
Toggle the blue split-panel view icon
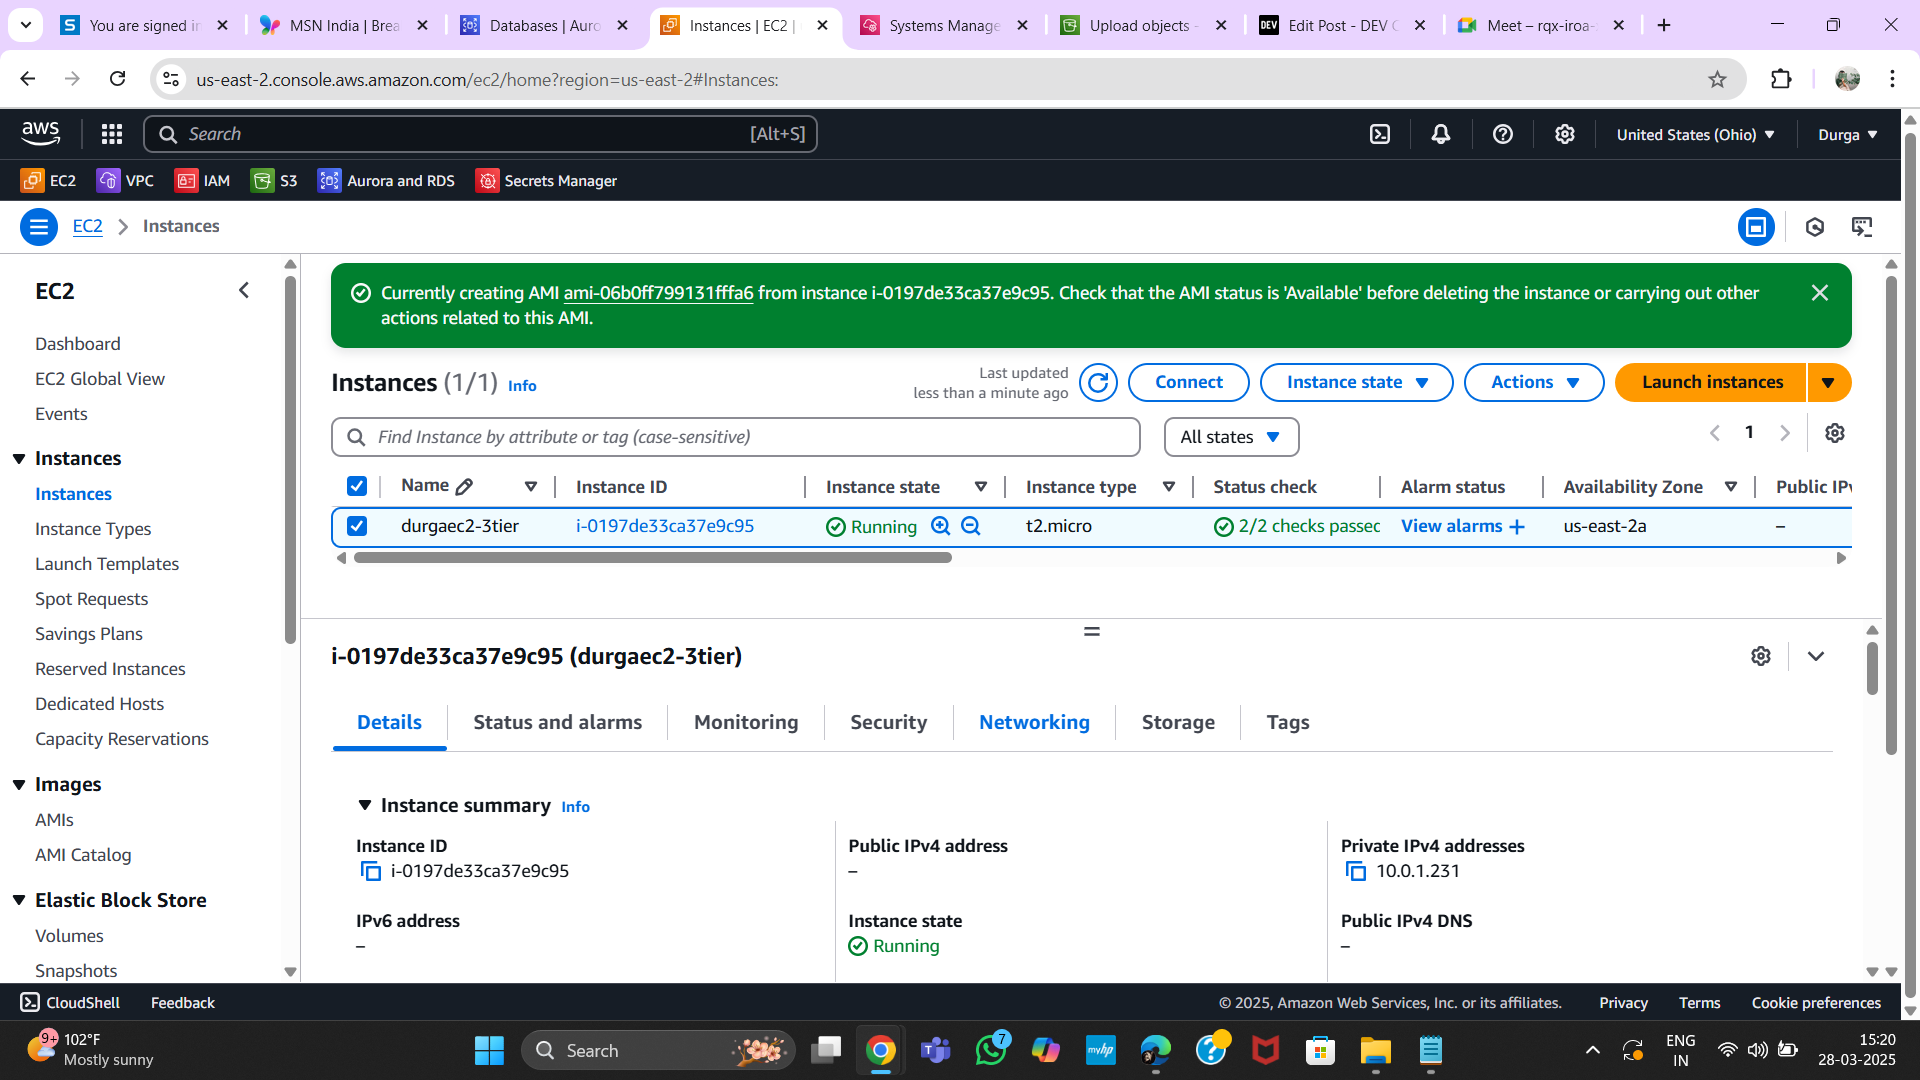click(x=1756, y=227)
